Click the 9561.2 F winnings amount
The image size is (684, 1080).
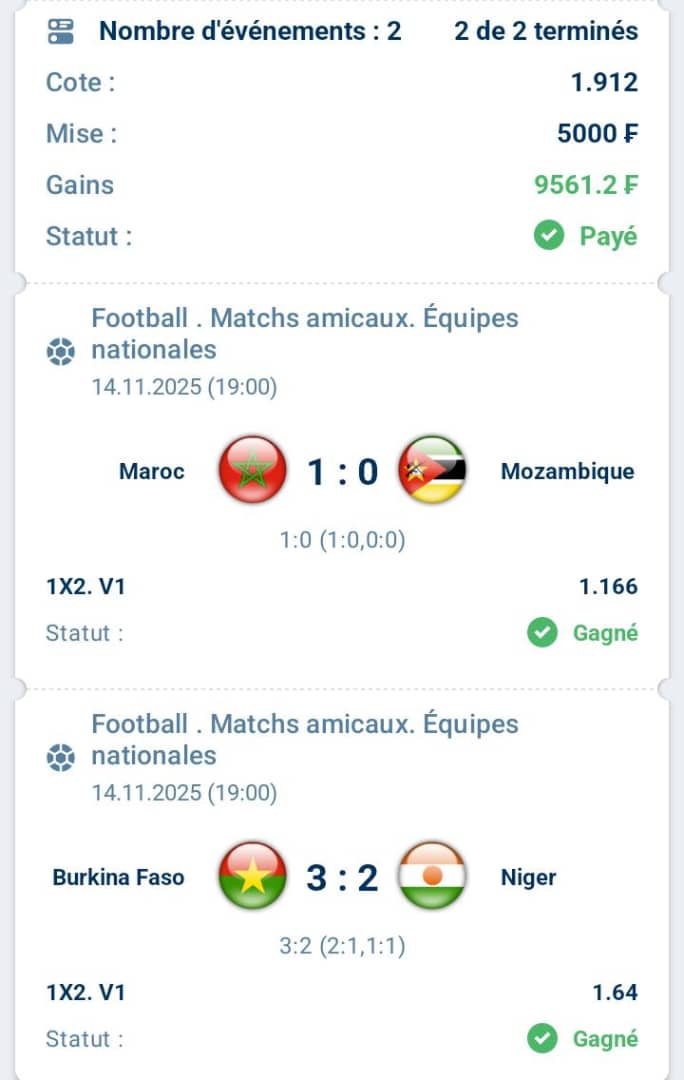586,185
